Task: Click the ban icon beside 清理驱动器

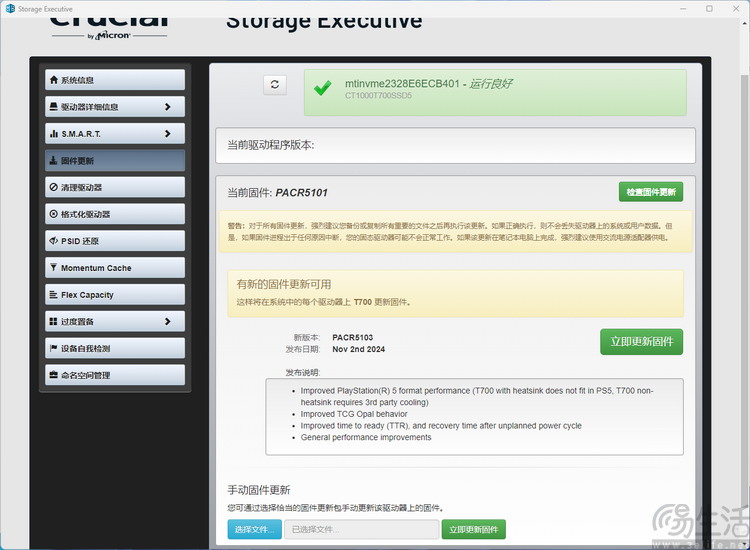Action: click(x=54, y=187)
